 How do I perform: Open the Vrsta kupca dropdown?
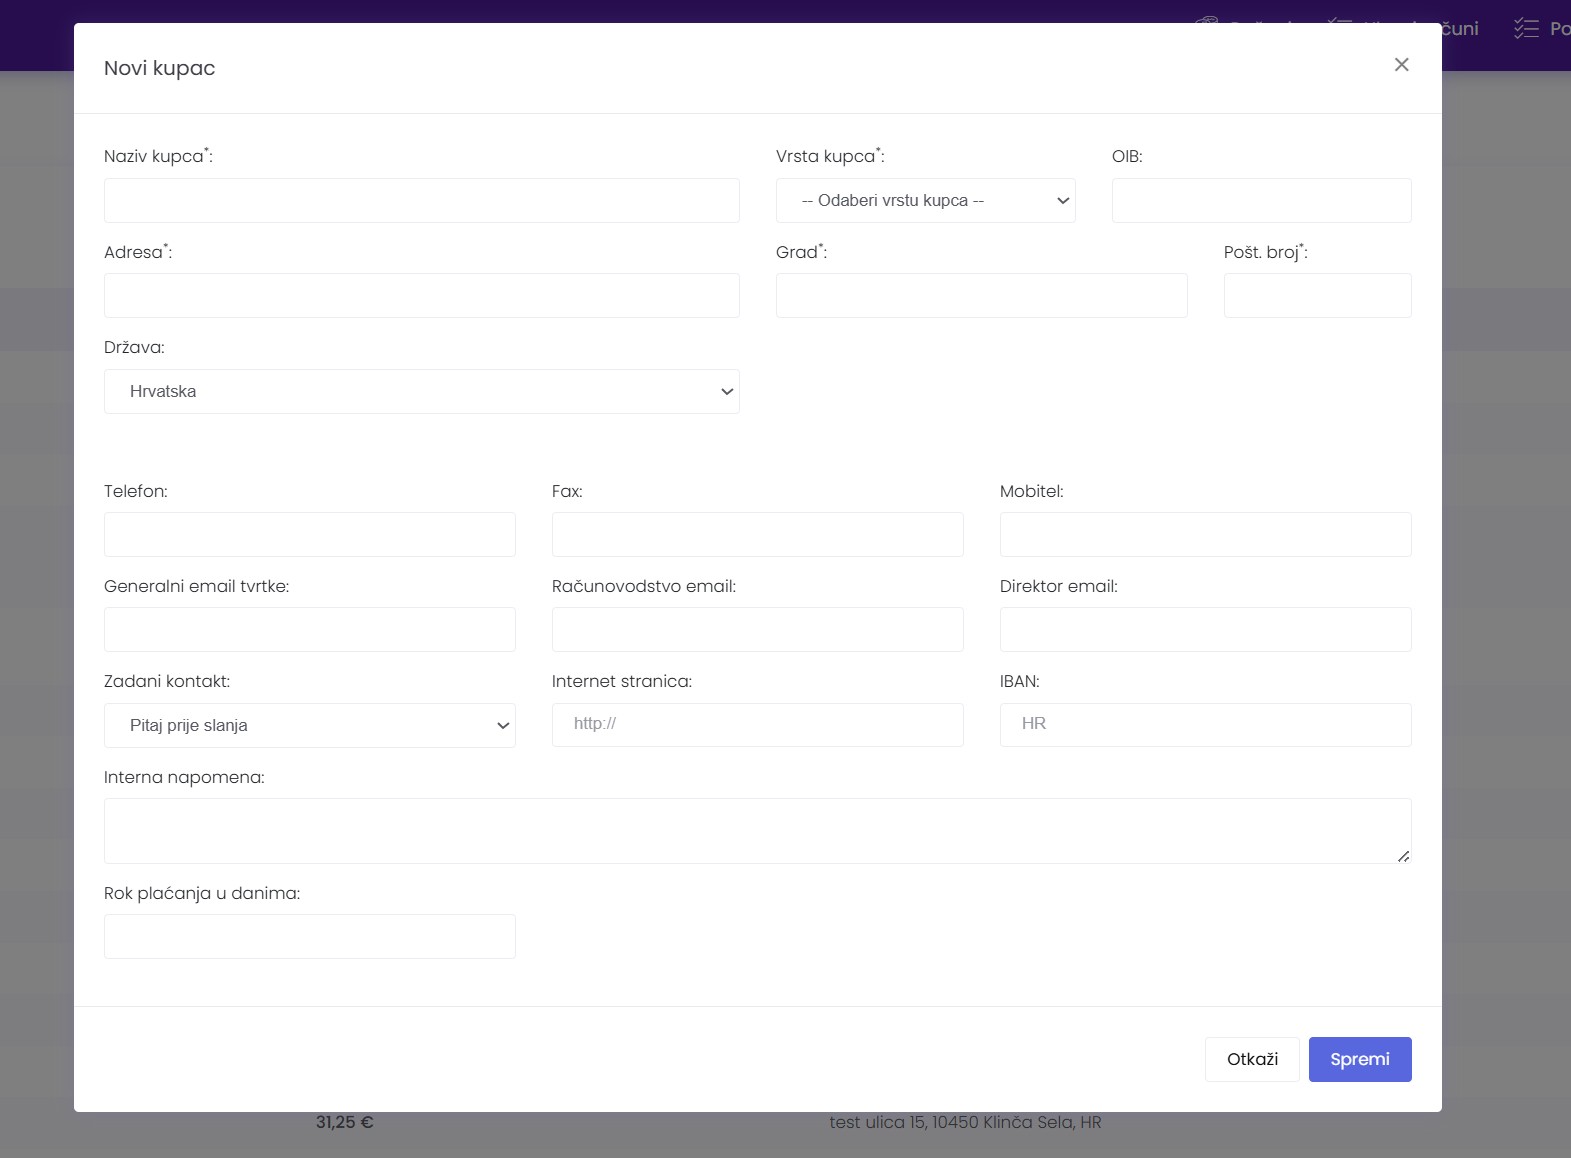pos(926,200)
